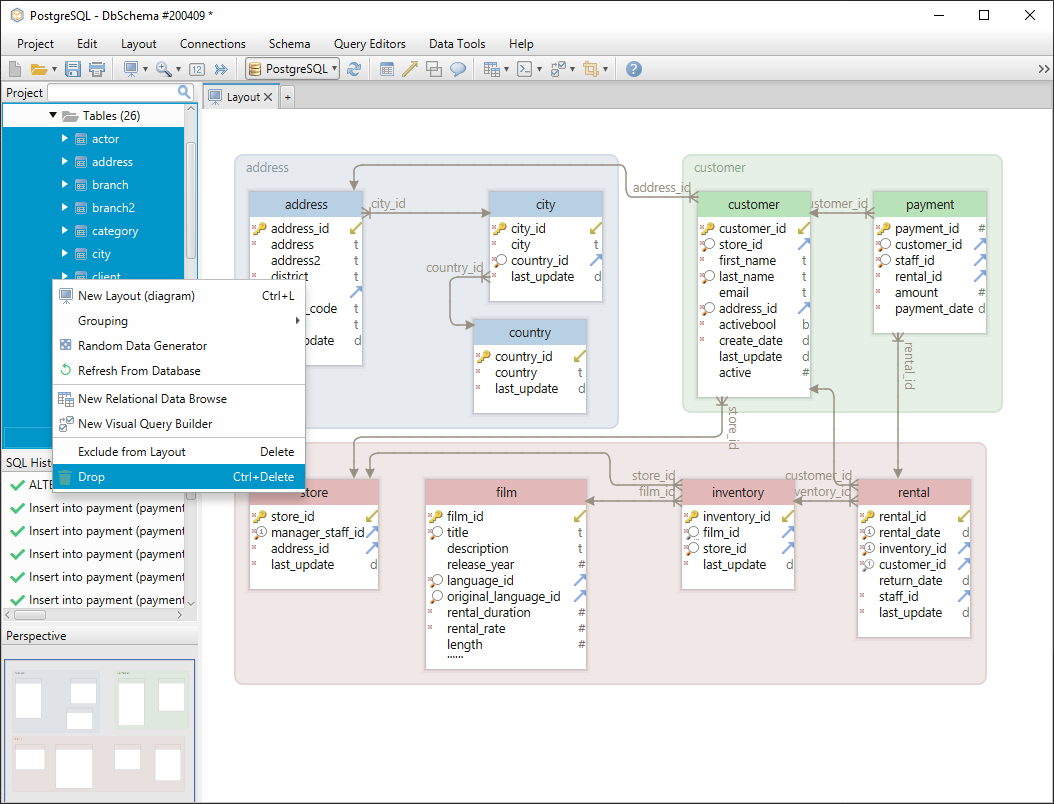Viewport: 1054px width, 804px height.
Task: Click the Perspective overview thumbnail
Action: click(x=99, y=730)
